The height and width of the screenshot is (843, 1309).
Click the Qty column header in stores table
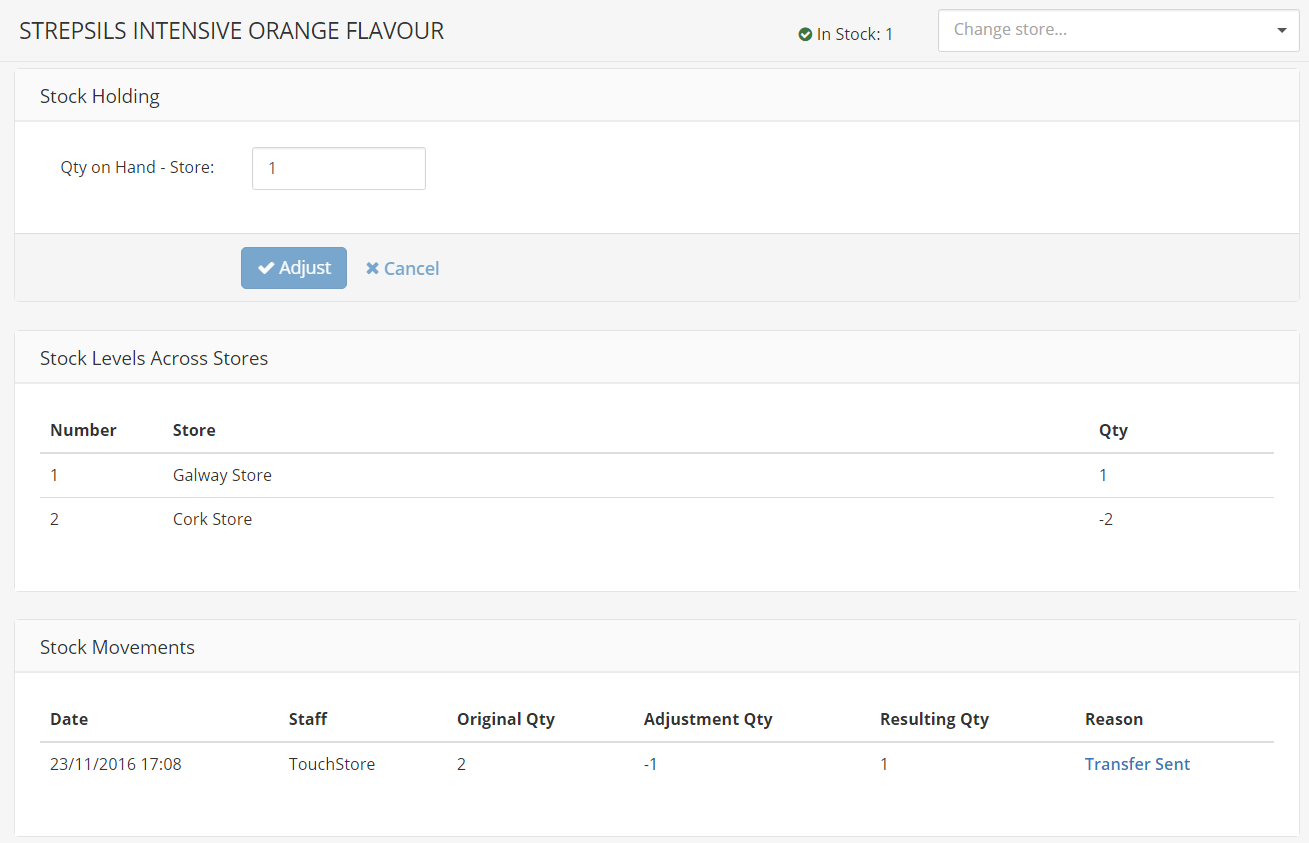[x=1113, y=430]
